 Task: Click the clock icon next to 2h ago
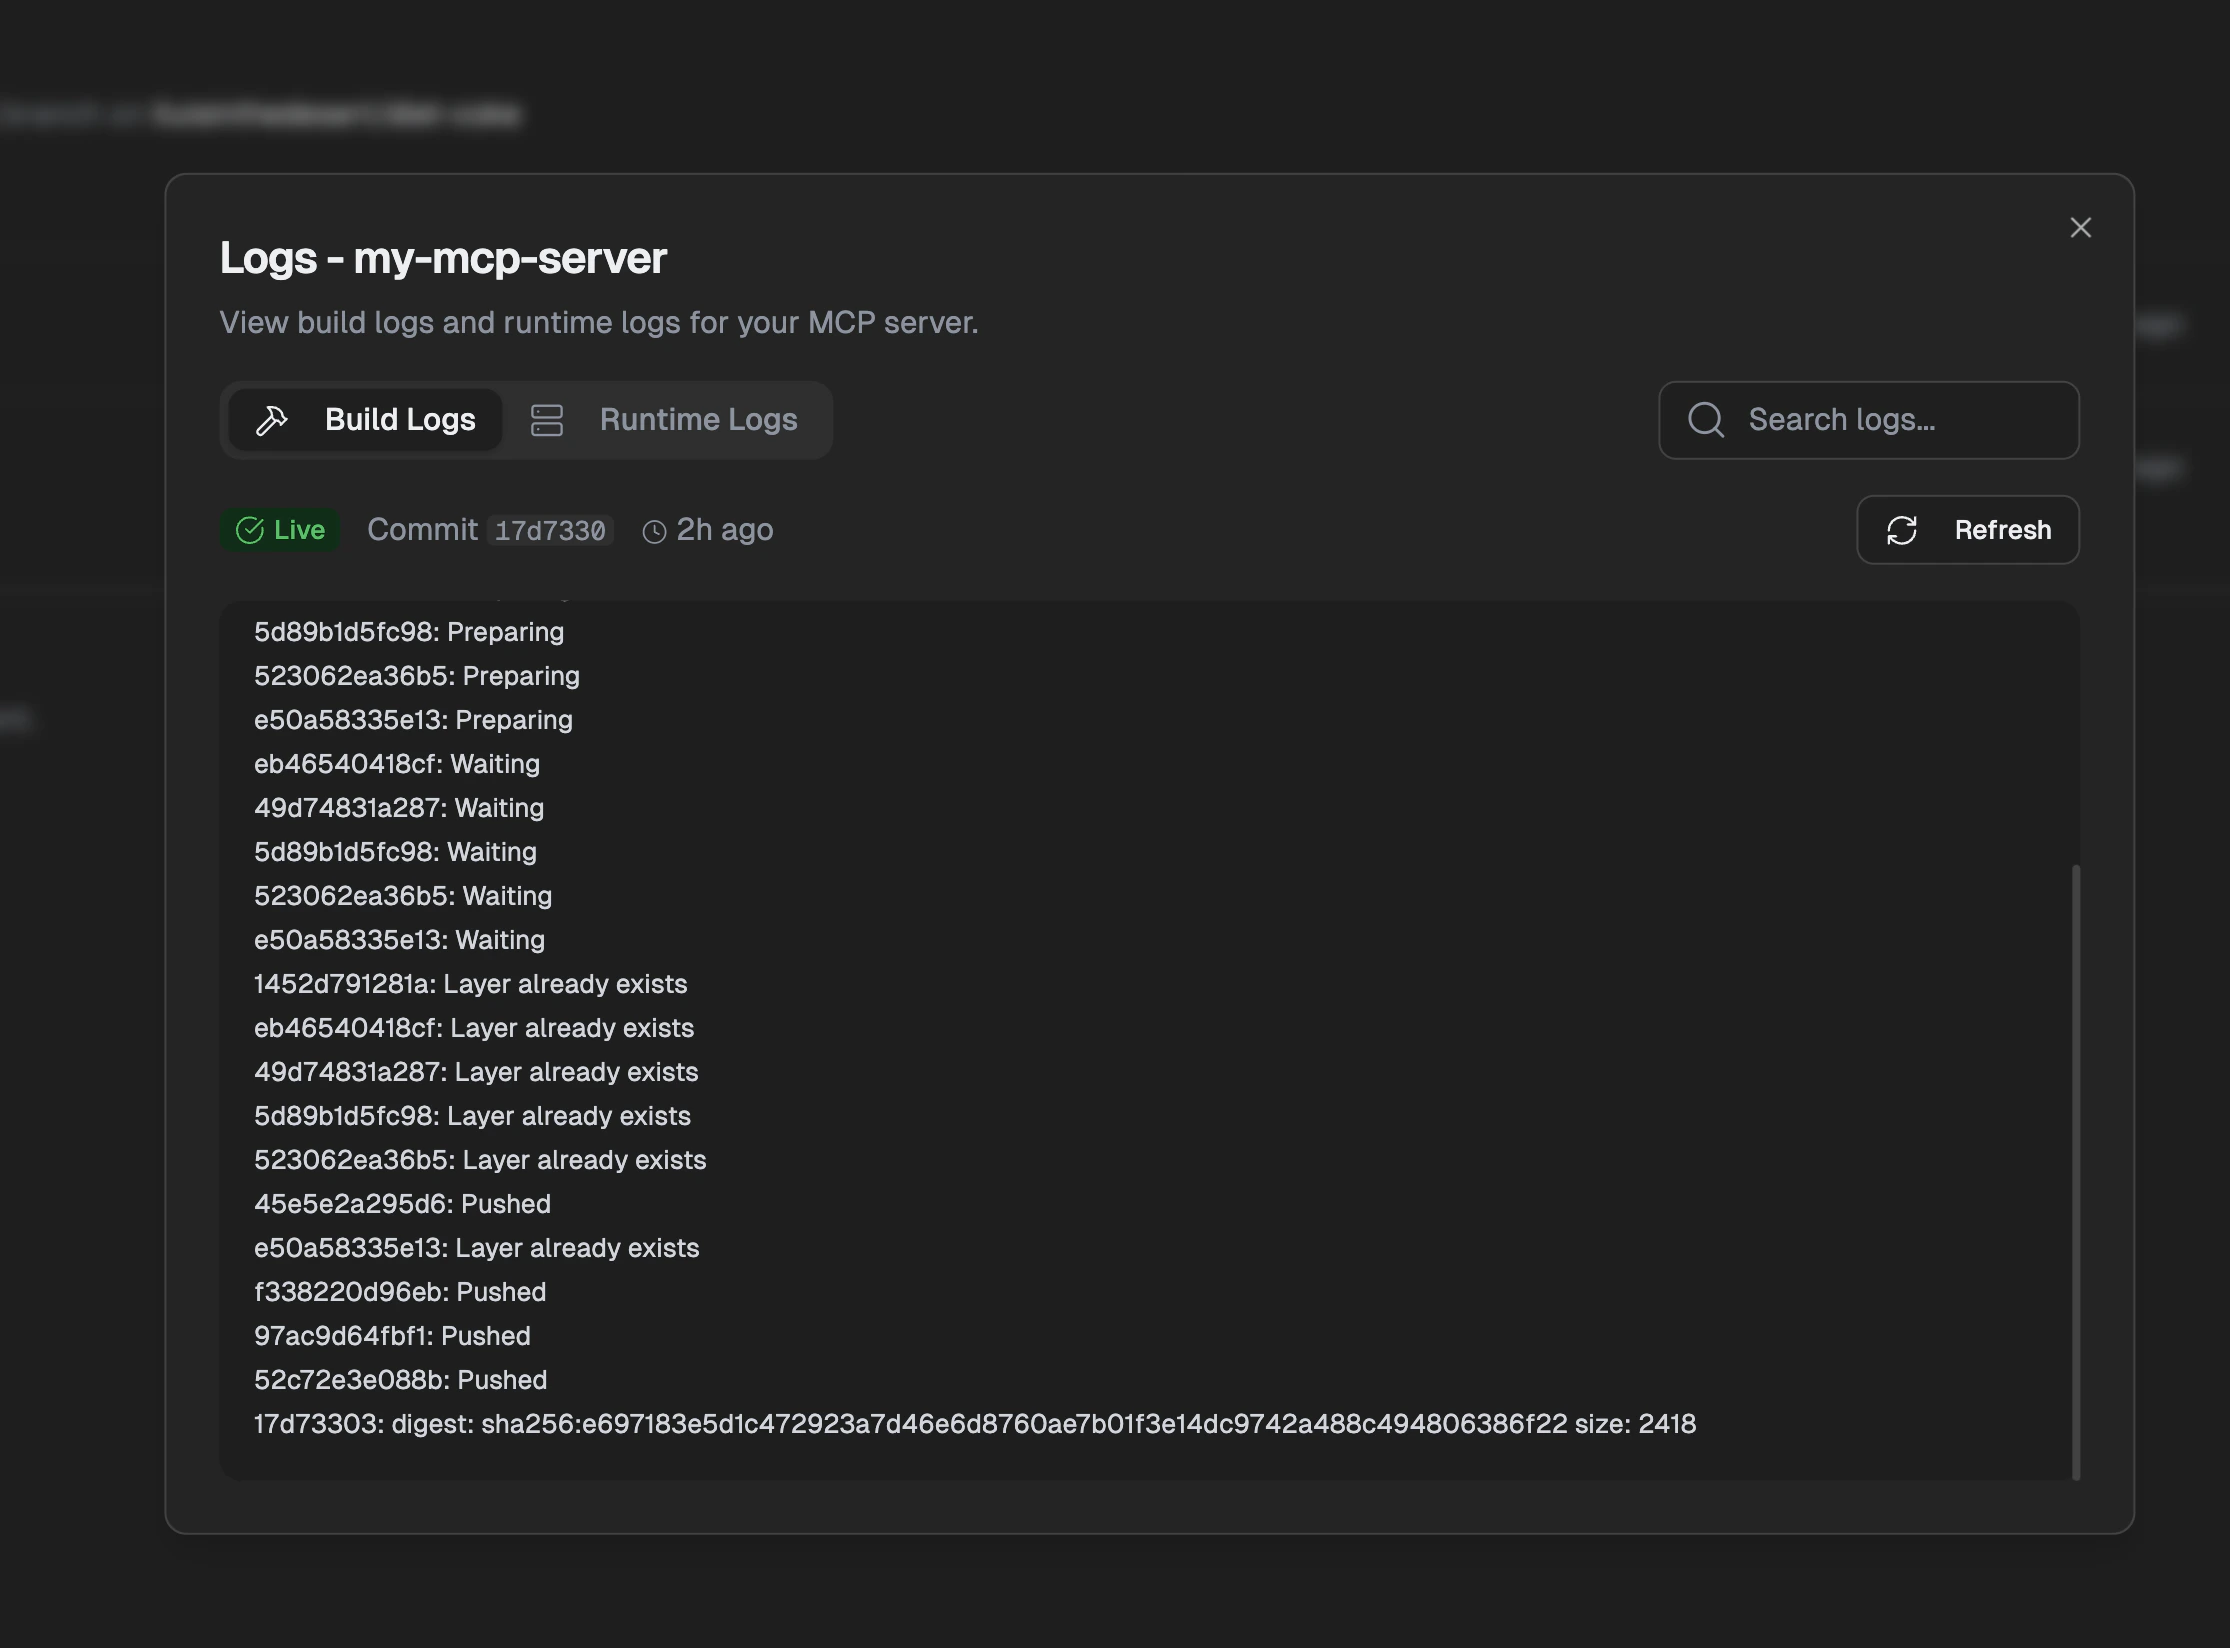point(654,531)
